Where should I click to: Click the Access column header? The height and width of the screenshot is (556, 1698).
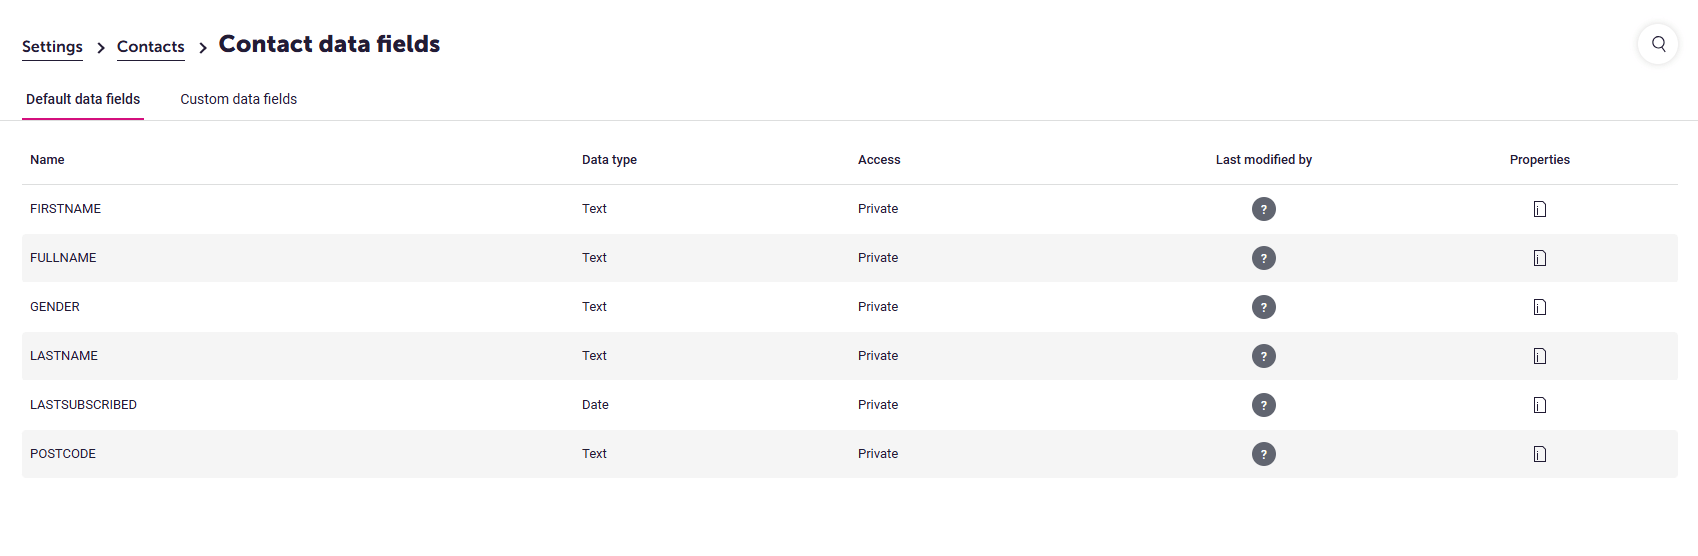(x=879, y=160)
